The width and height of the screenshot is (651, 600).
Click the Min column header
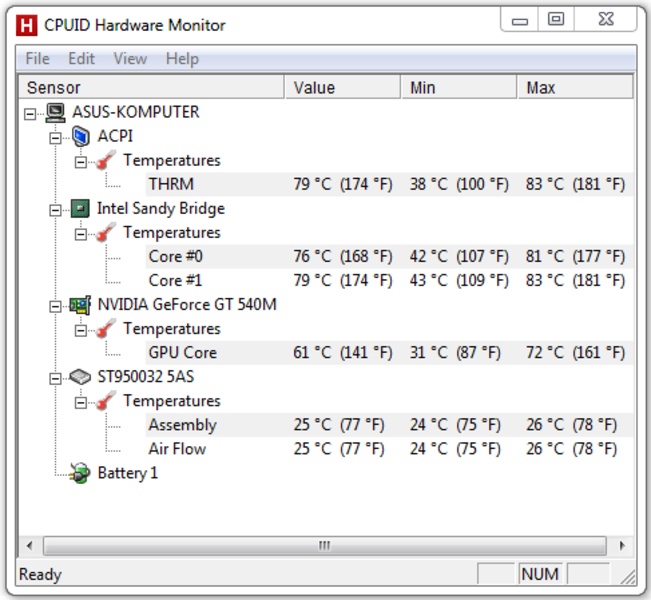click(459, 88)
